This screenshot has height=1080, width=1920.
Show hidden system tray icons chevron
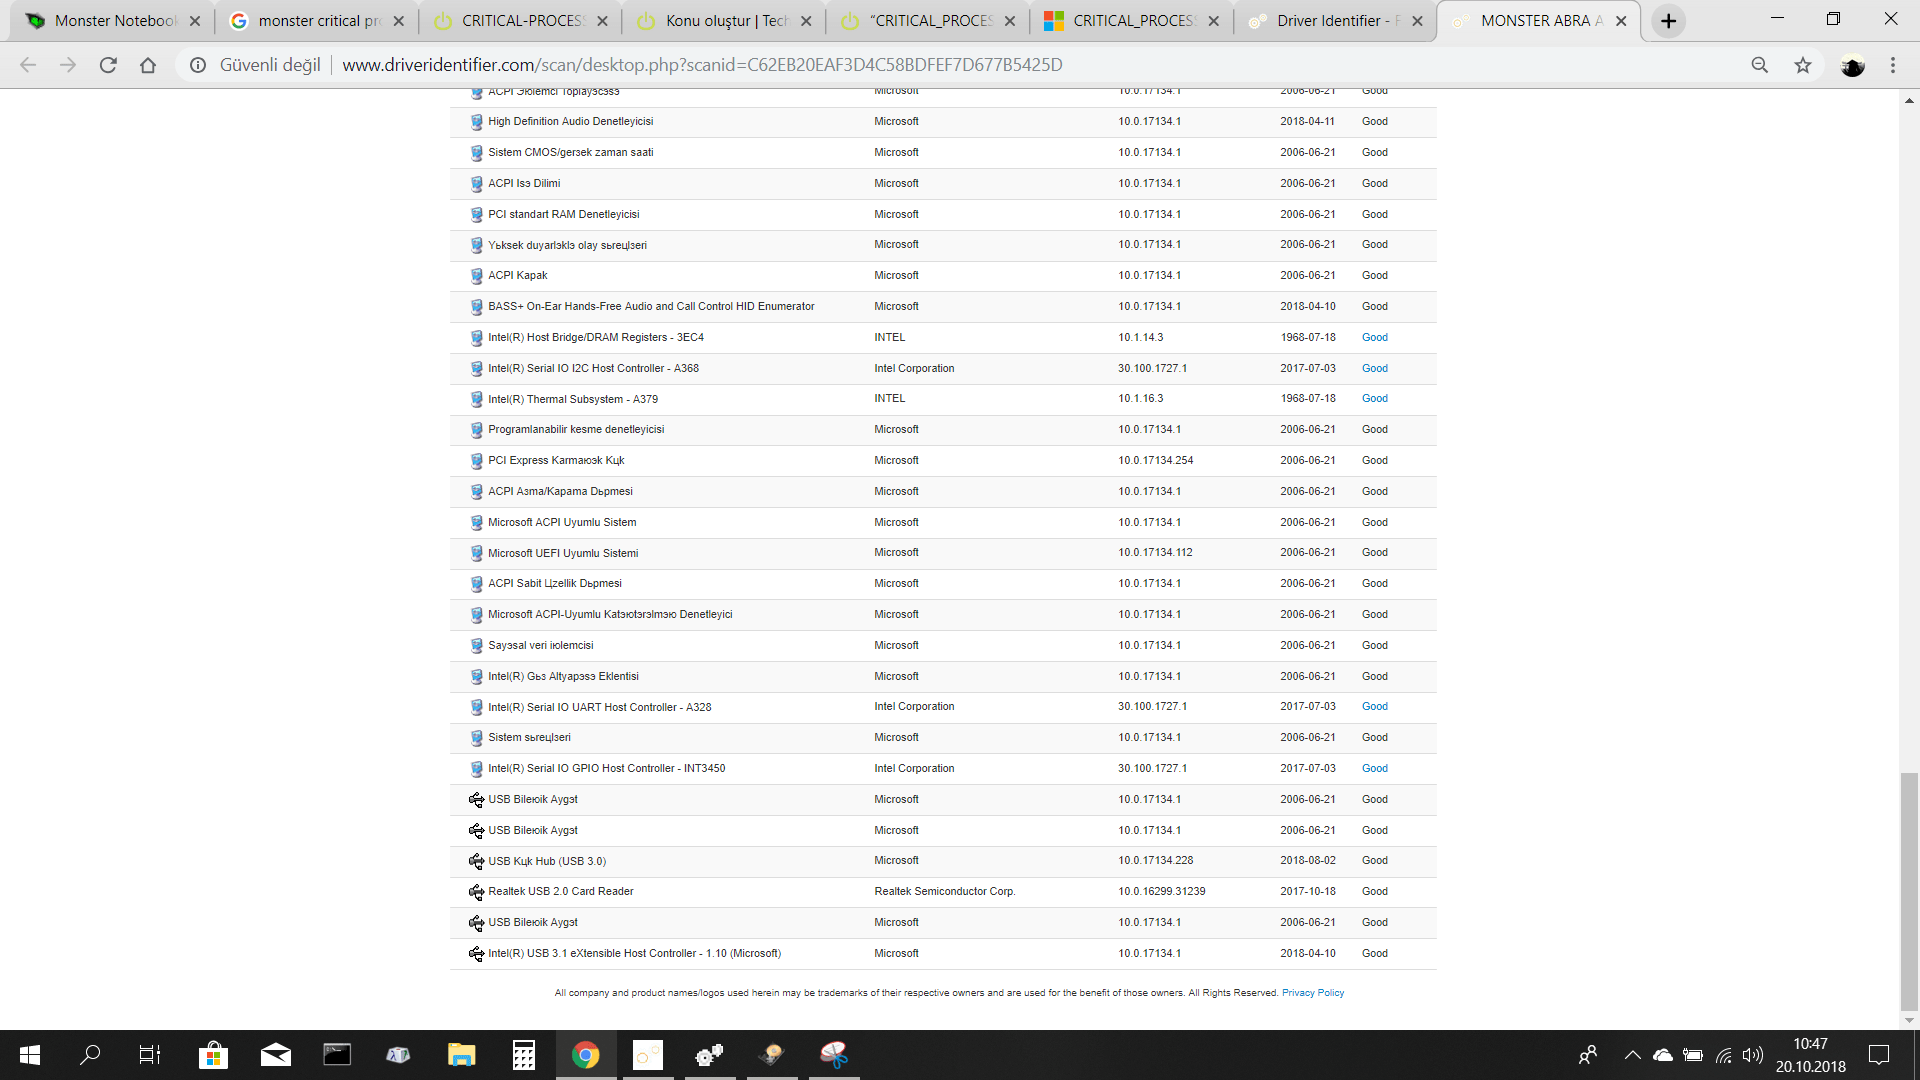coord(1632,1055)
